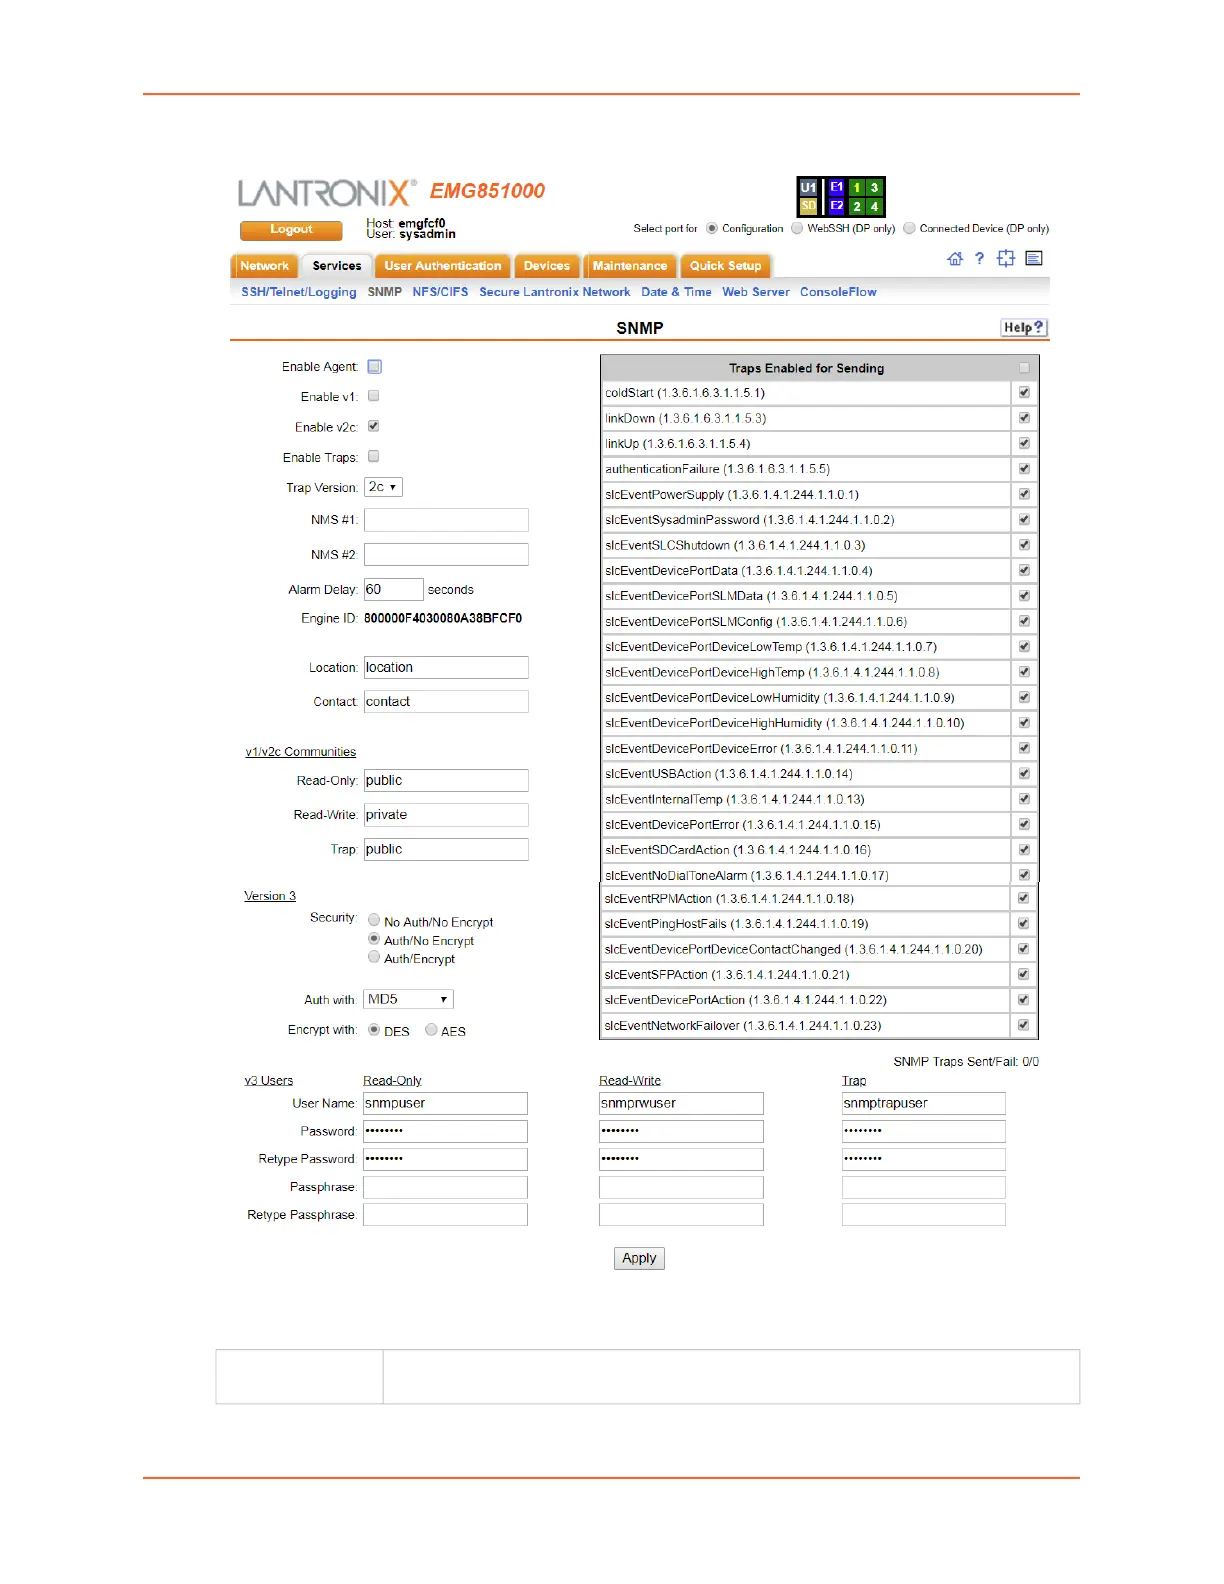Open the User Authentication tab

click(443, 266)
